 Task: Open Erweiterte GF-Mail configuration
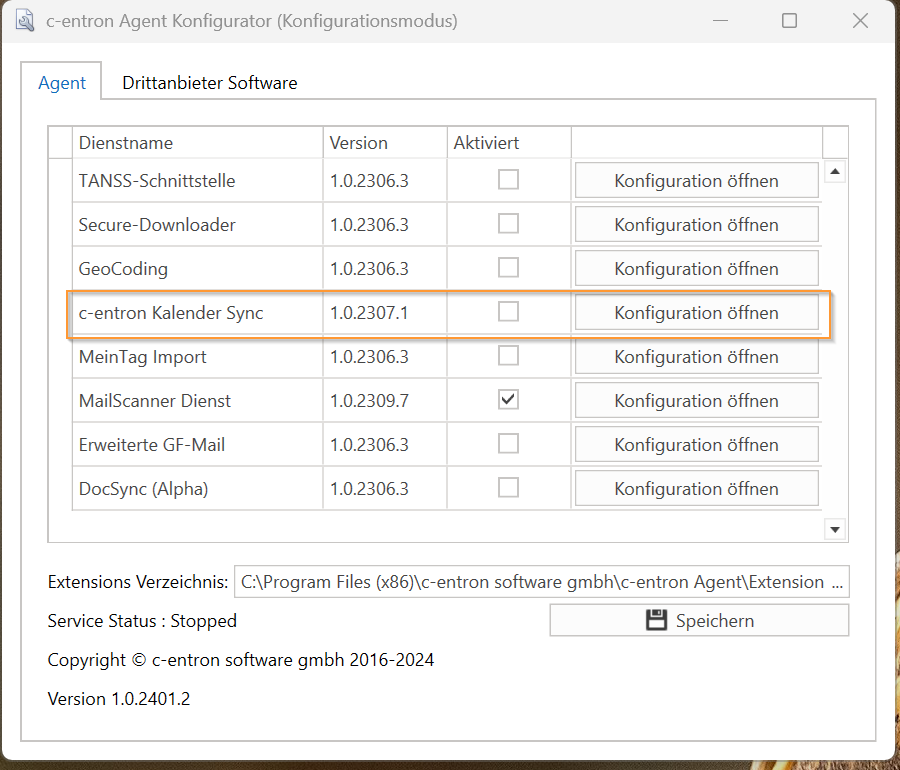click(x=696, y=445)
